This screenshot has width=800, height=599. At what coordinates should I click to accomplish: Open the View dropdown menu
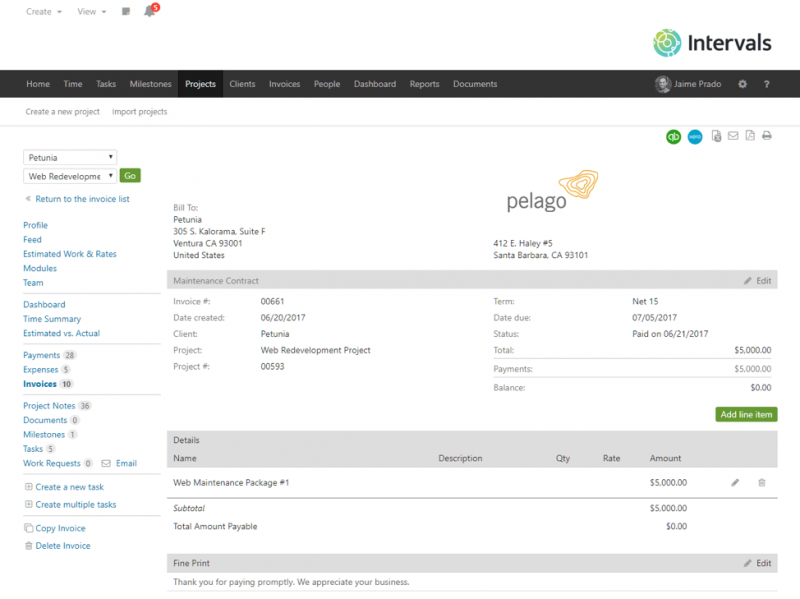coord(92,12)
